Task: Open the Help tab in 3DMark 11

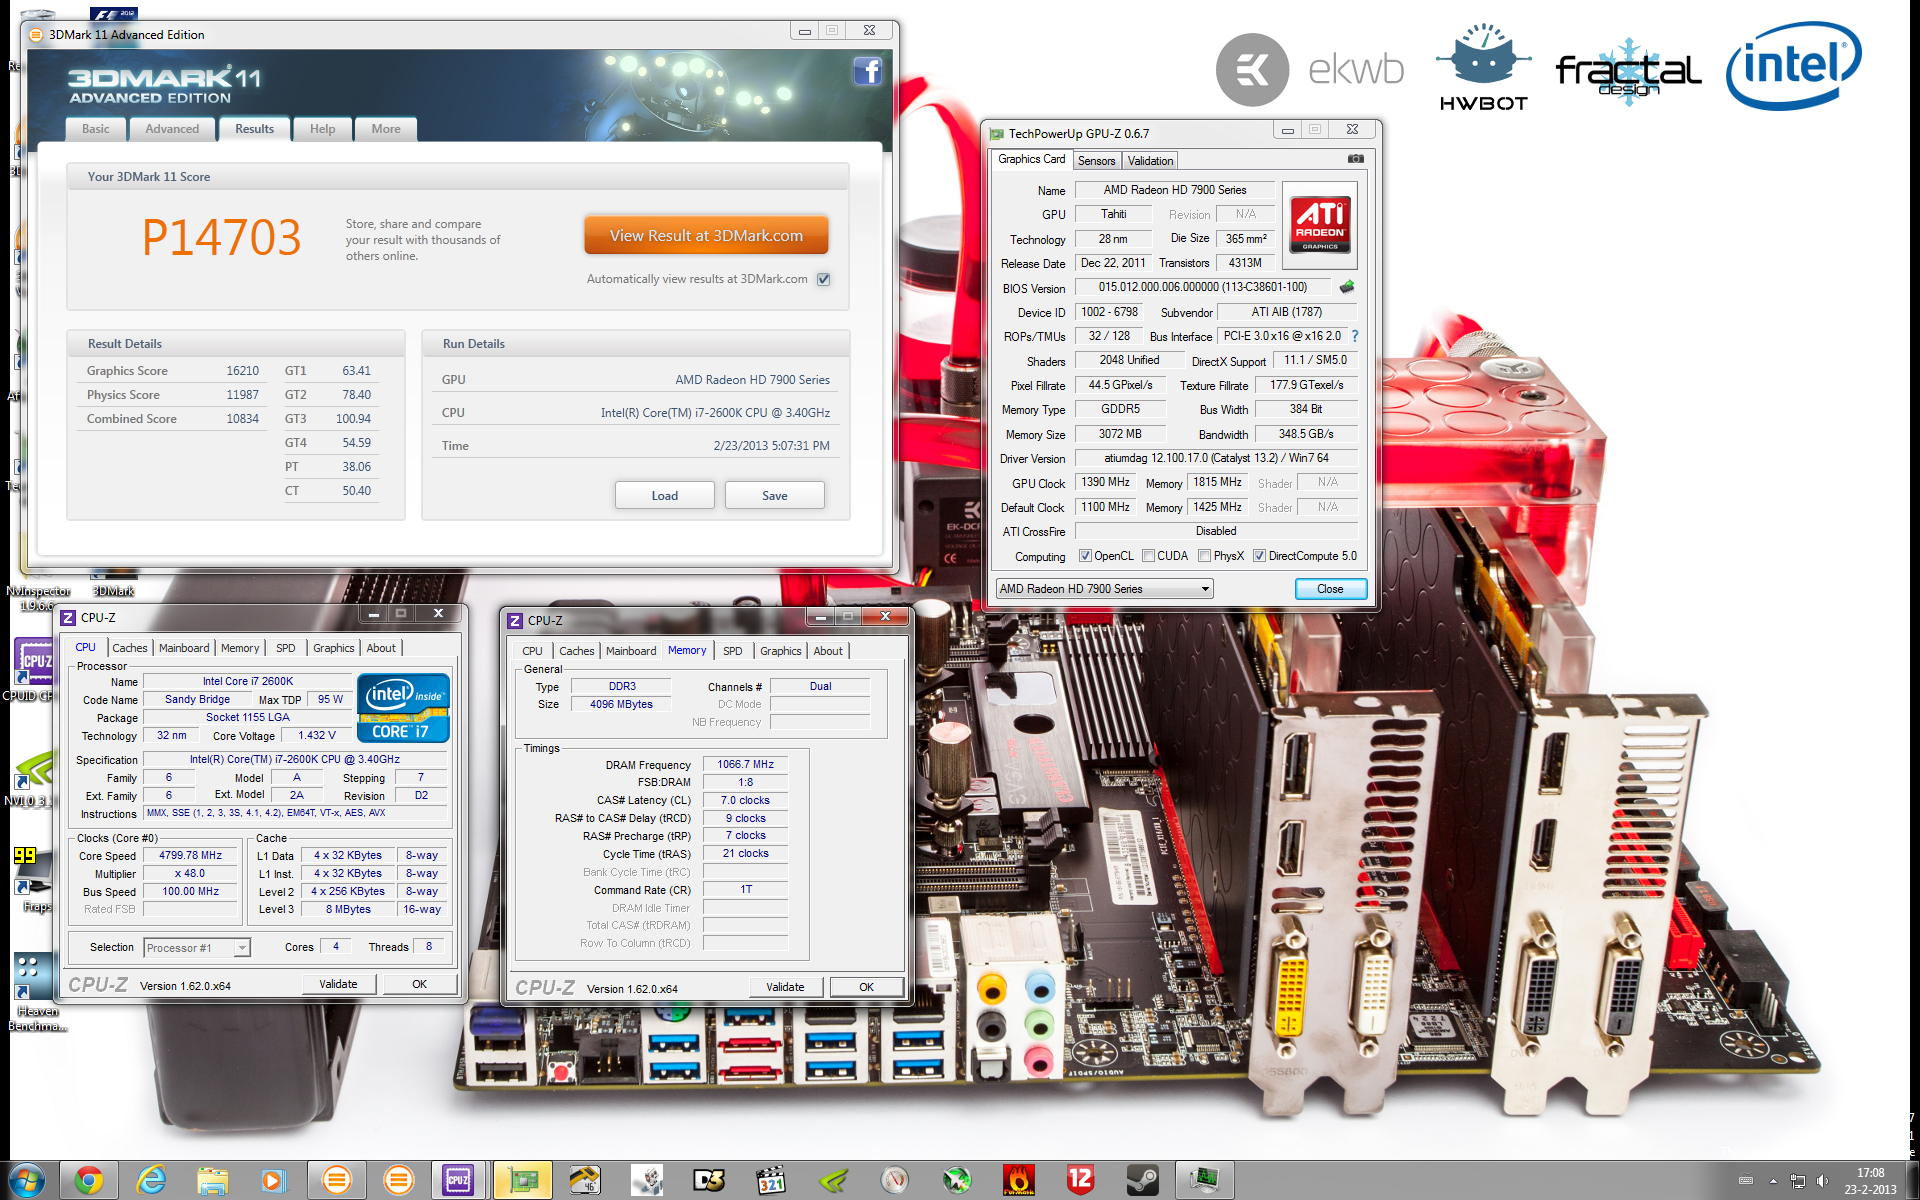Action: click(322, 129)
